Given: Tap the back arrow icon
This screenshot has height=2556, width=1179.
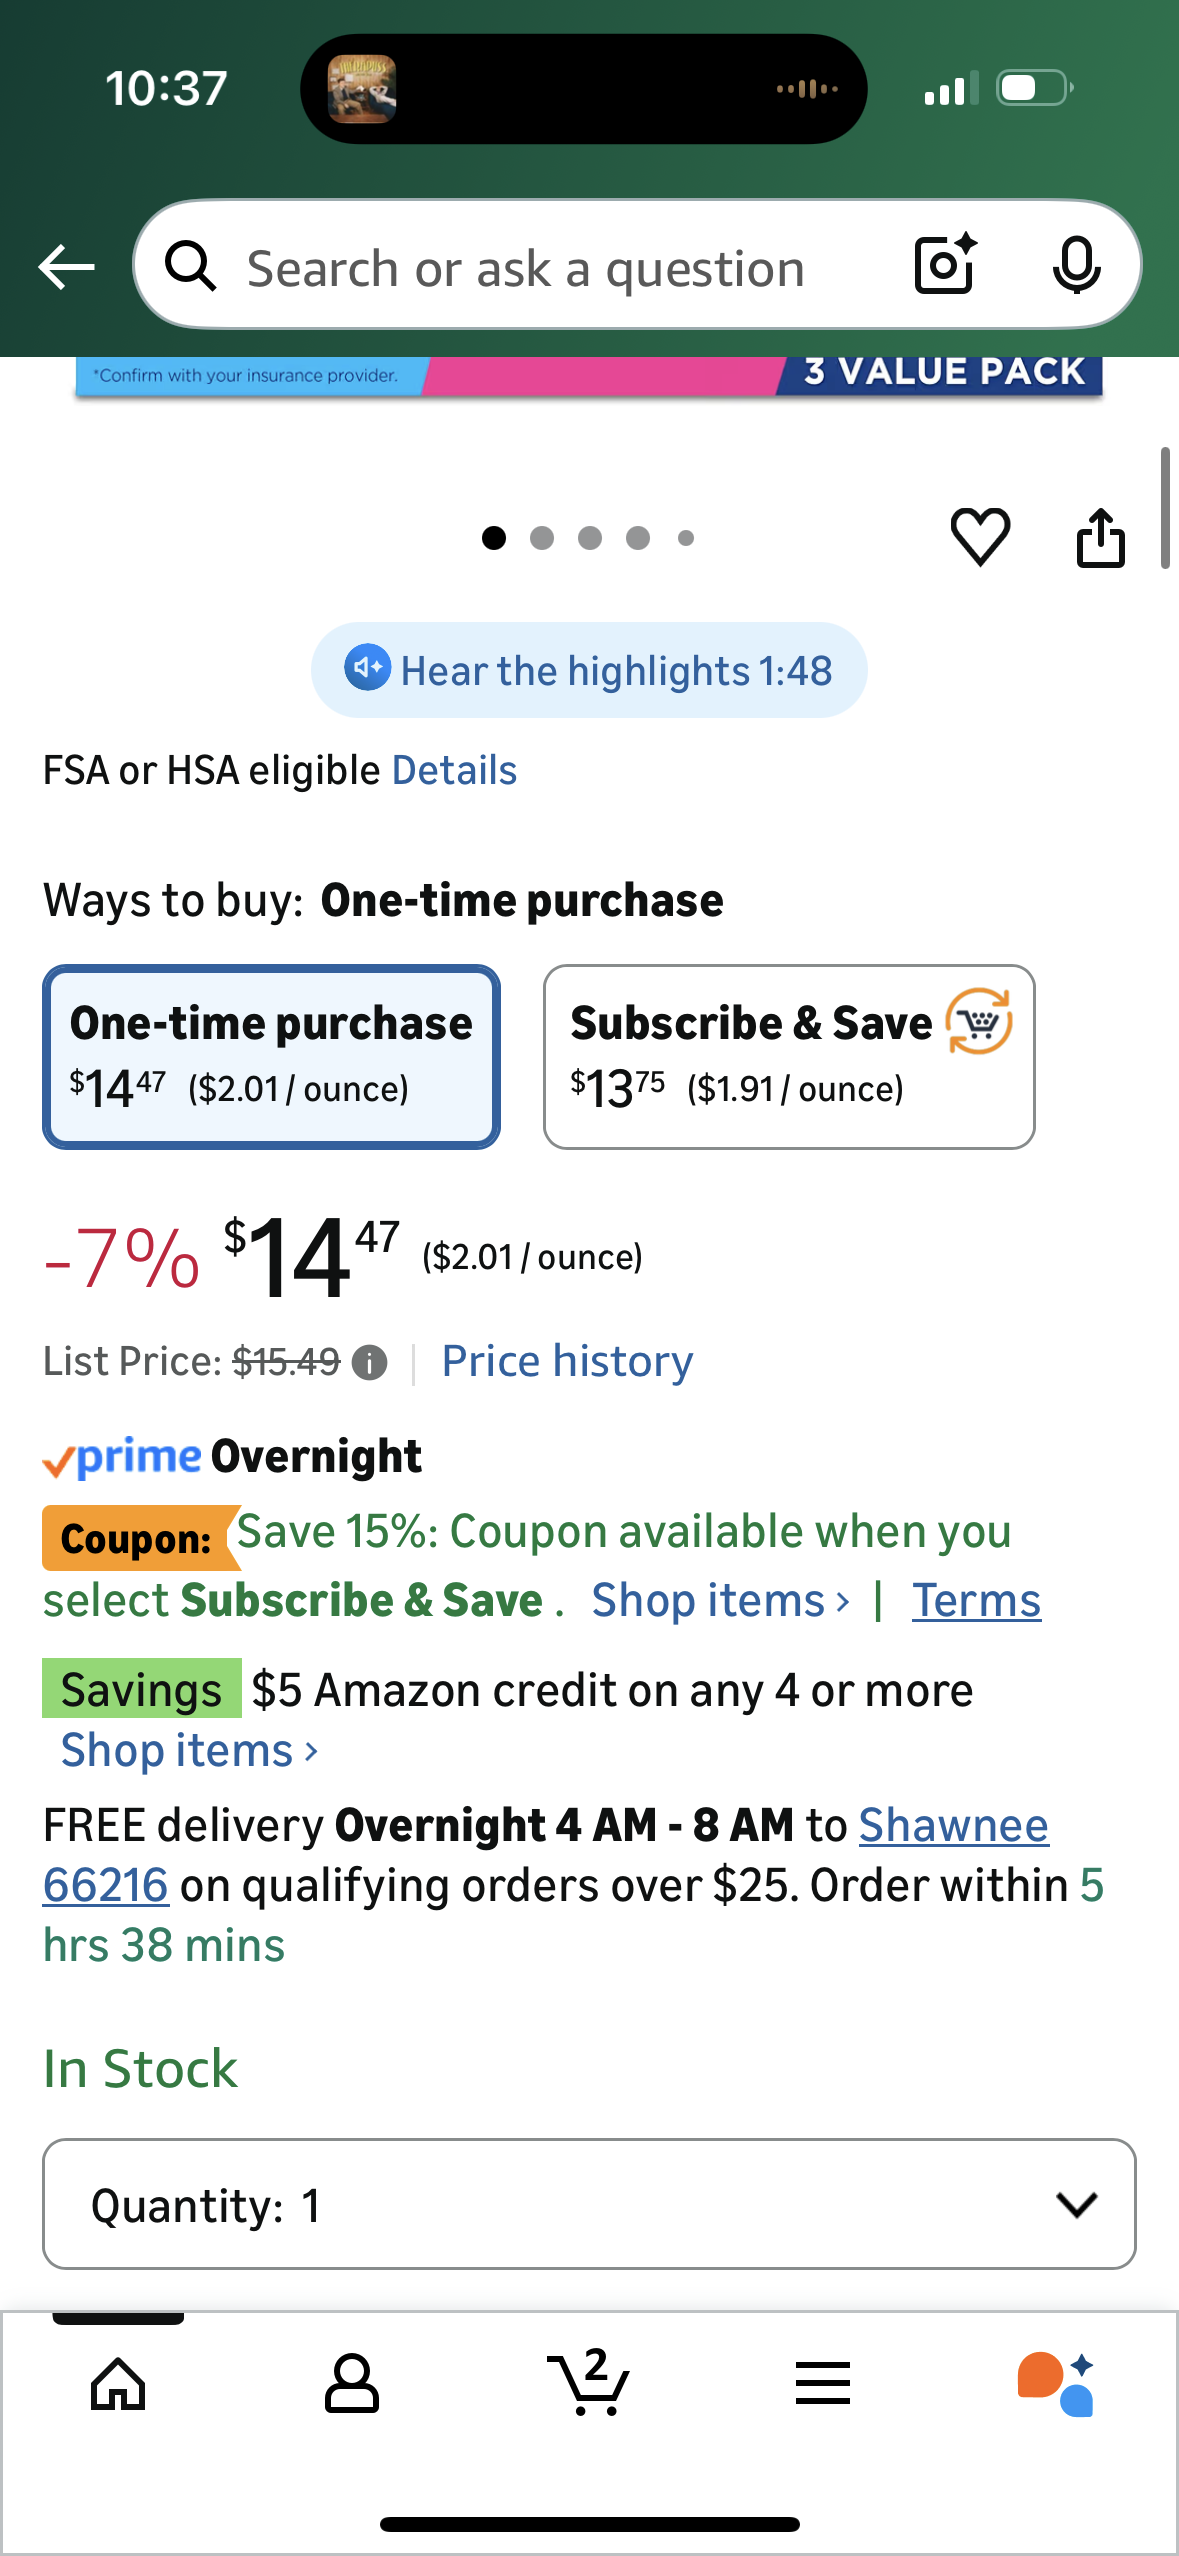Looking at the screenshot, I should (66, 267).
